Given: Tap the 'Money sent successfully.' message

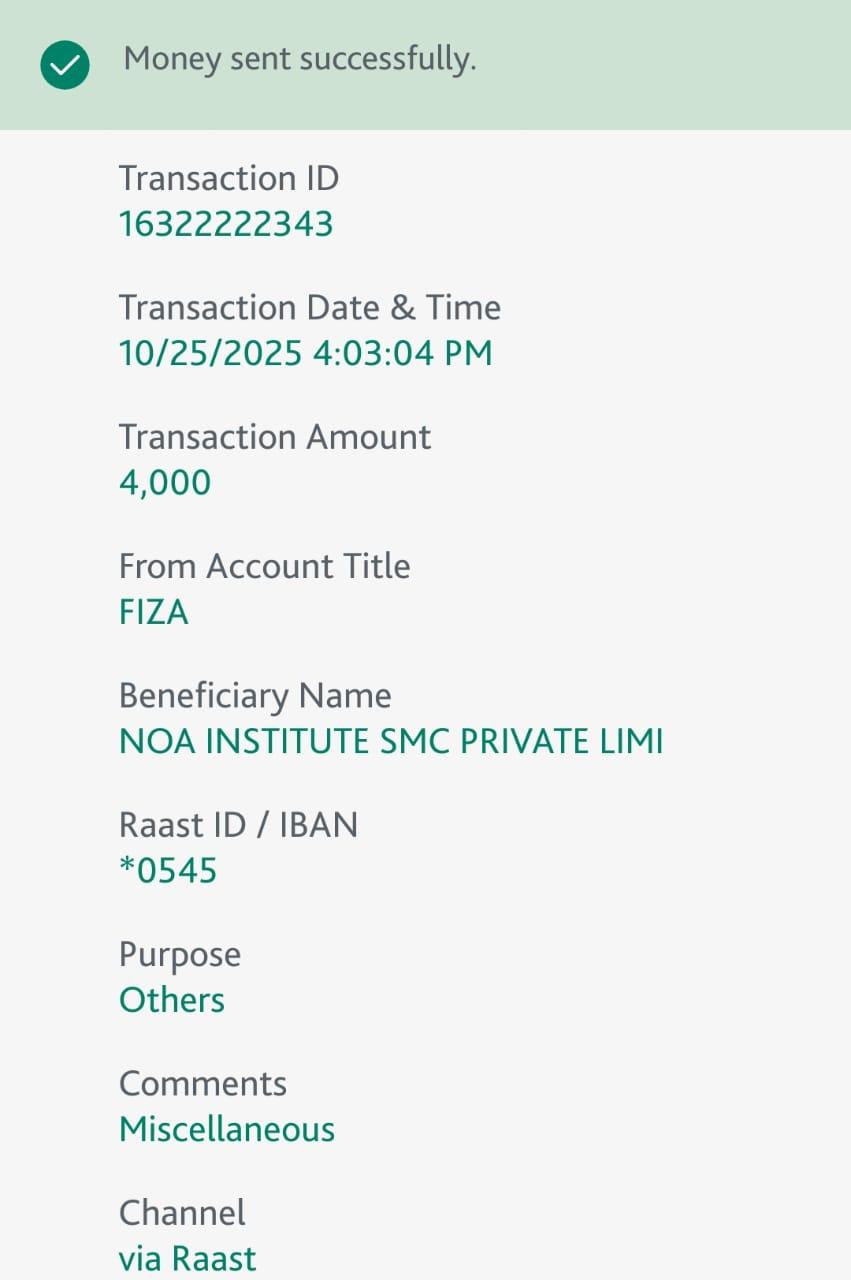Looking at the screenshot, I should pyautogui.click(x=299, y=60).
